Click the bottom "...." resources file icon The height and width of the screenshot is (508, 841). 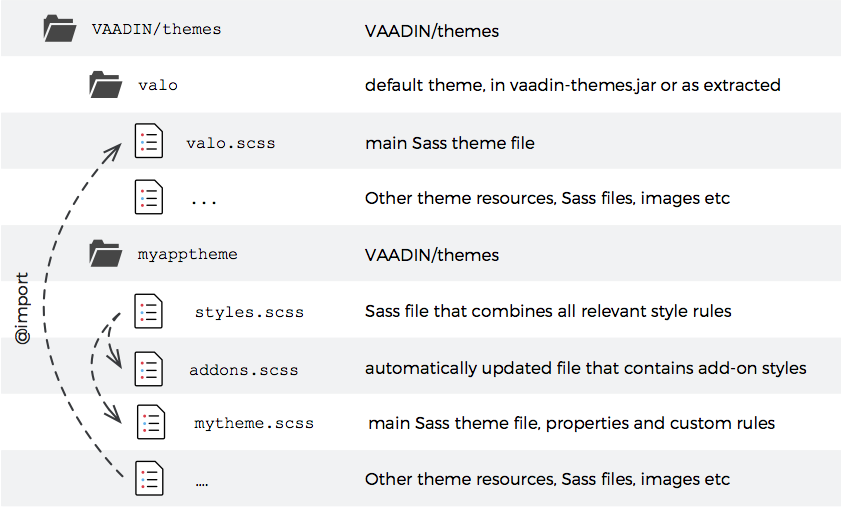149,479
